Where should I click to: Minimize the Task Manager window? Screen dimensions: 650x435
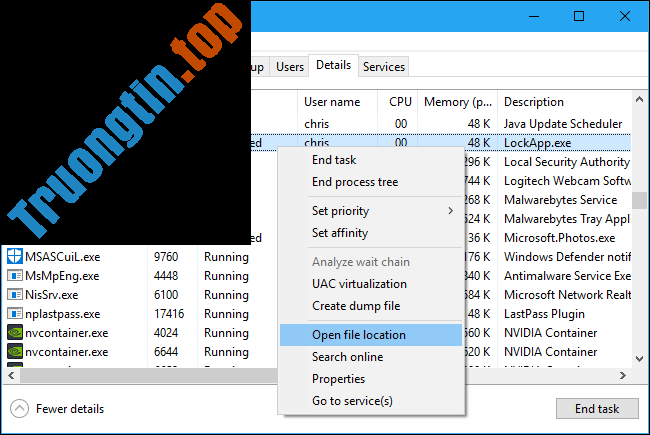(534, 17)
